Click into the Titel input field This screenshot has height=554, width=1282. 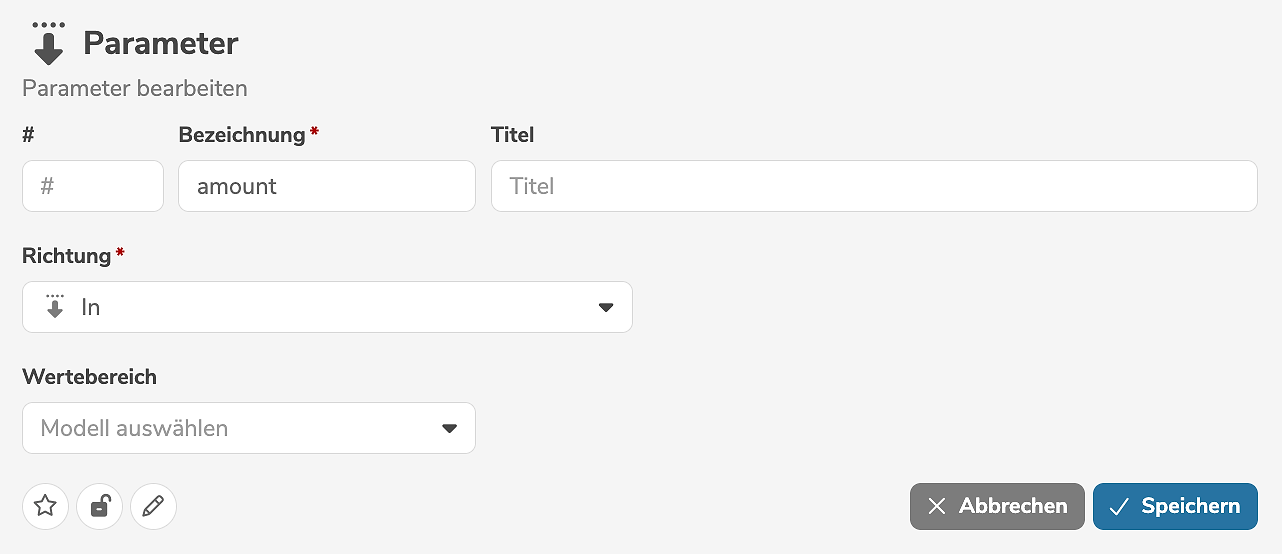pos(873,186)
